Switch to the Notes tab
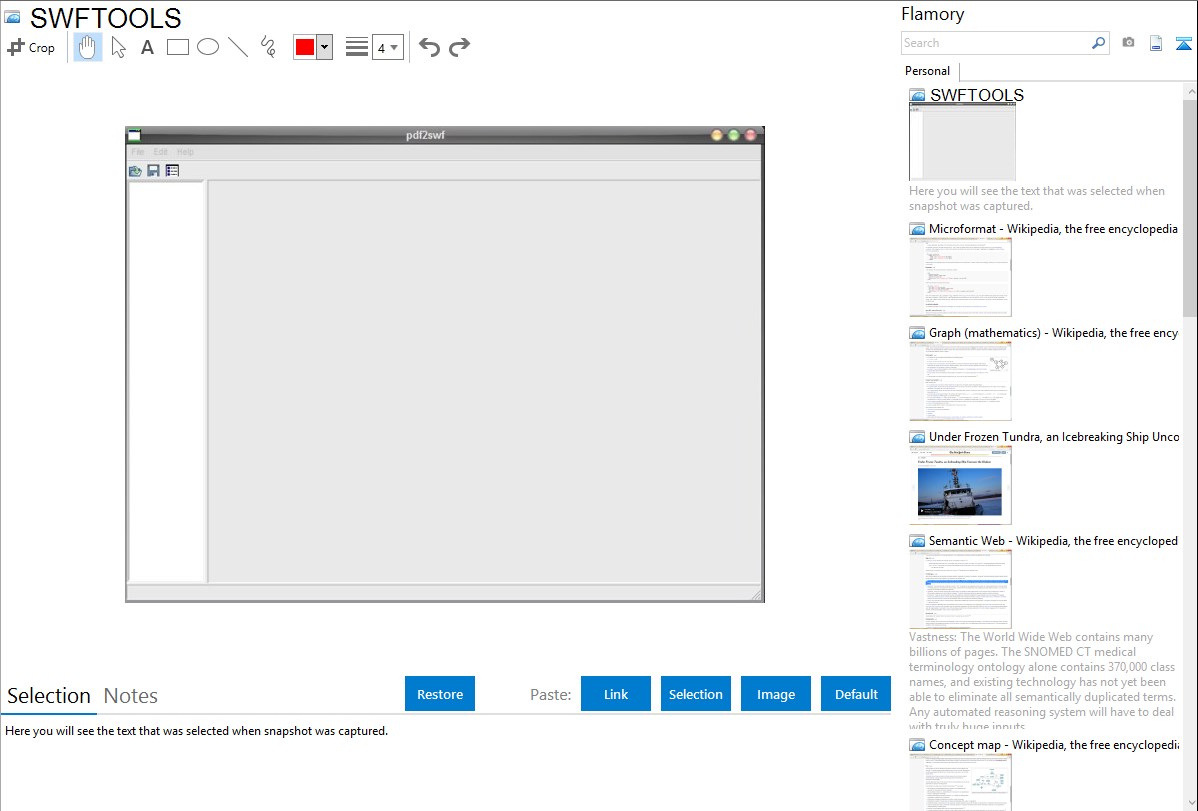This screenshot has height=811, width=1198. coord(131,696)
